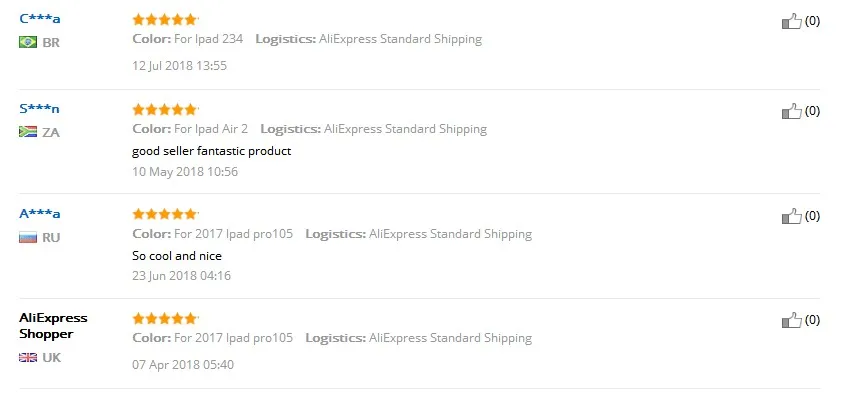Click date 10 May 2018 10:56
848x395 pixels.
point(185,172)
